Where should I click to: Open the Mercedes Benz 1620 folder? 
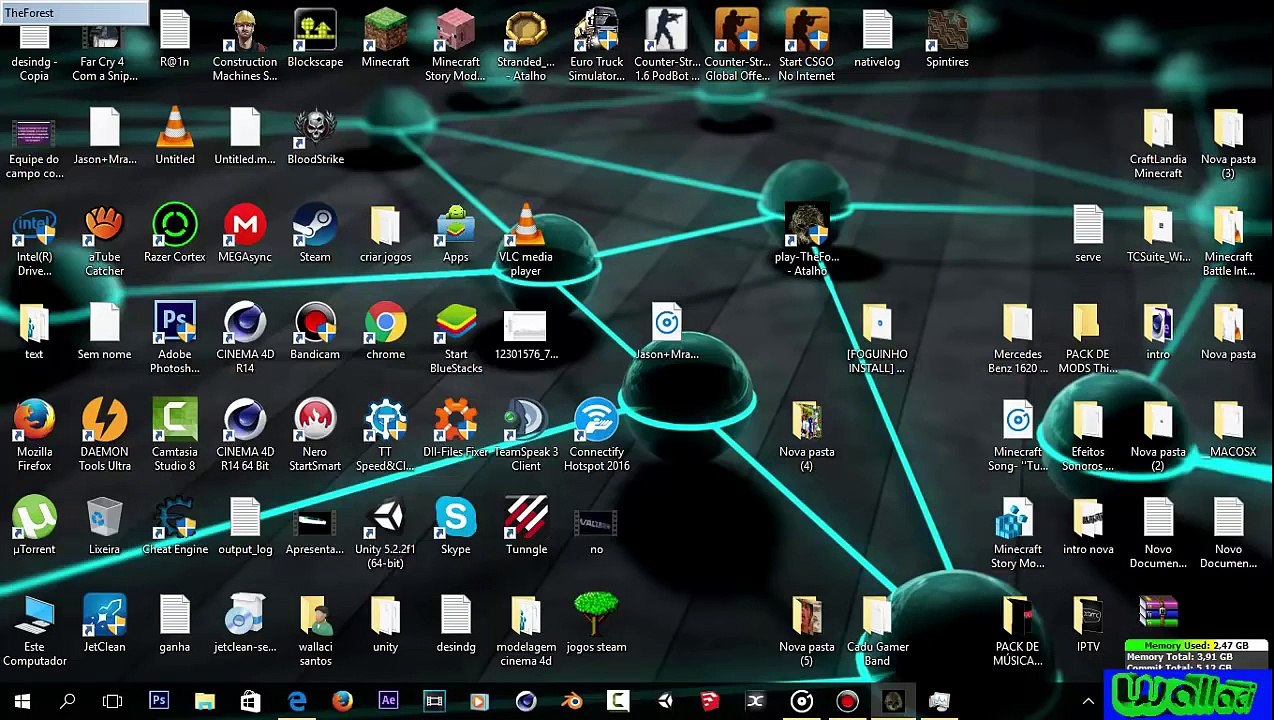pyautogui.click(x=1018, y=339)
